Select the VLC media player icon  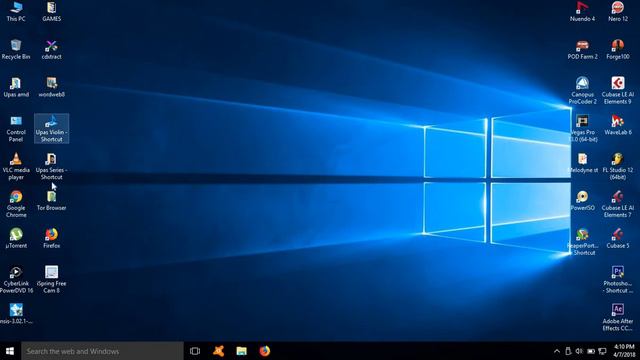(16, 167)
